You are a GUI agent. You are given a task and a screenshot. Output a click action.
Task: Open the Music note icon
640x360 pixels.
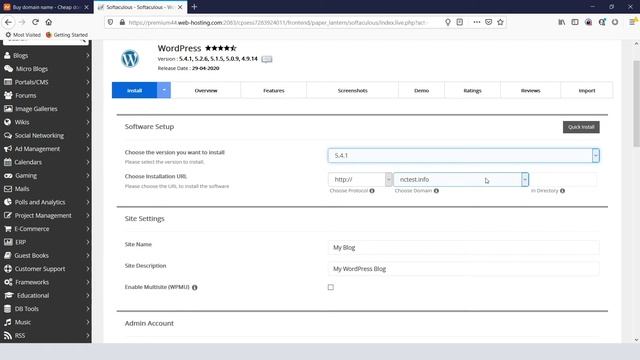tap(8, 322)
